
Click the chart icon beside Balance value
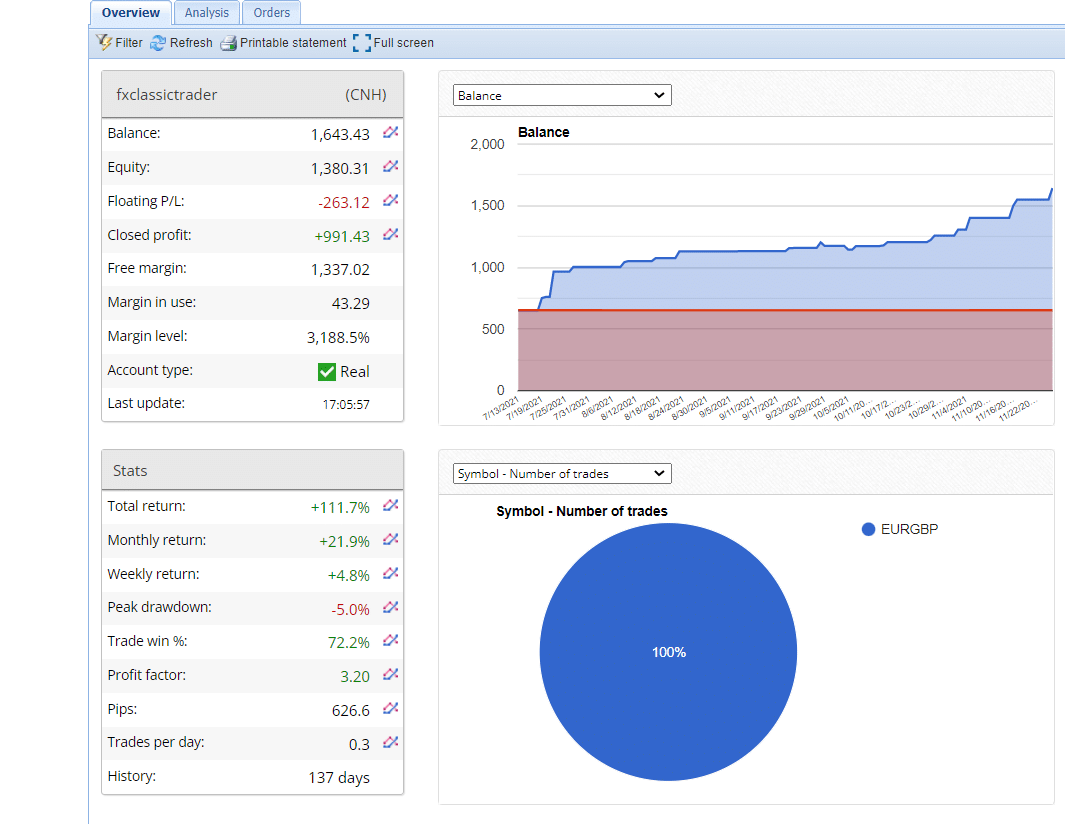[x=391, y=133]
